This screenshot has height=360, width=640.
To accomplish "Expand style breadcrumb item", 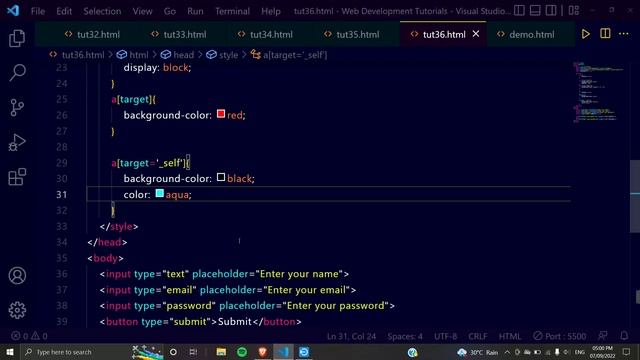I will pyautogui.click(x=228, y=55).
